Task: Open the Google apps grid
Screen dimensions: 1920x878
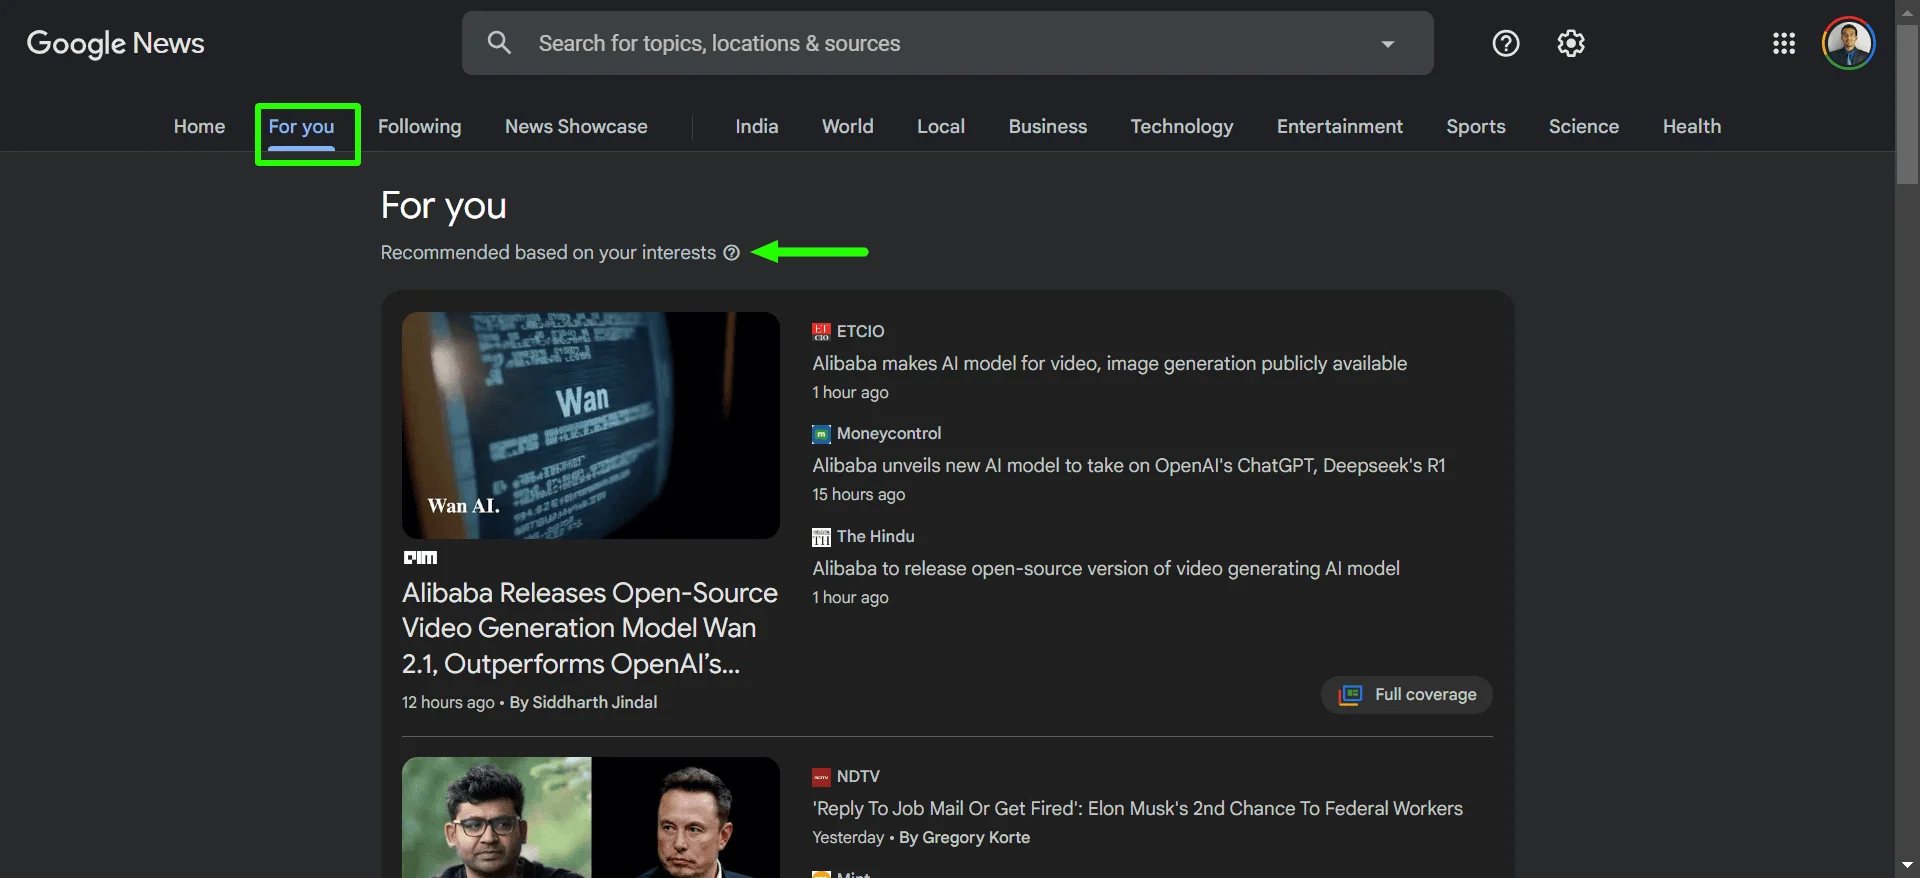Action: point(1784,43)
